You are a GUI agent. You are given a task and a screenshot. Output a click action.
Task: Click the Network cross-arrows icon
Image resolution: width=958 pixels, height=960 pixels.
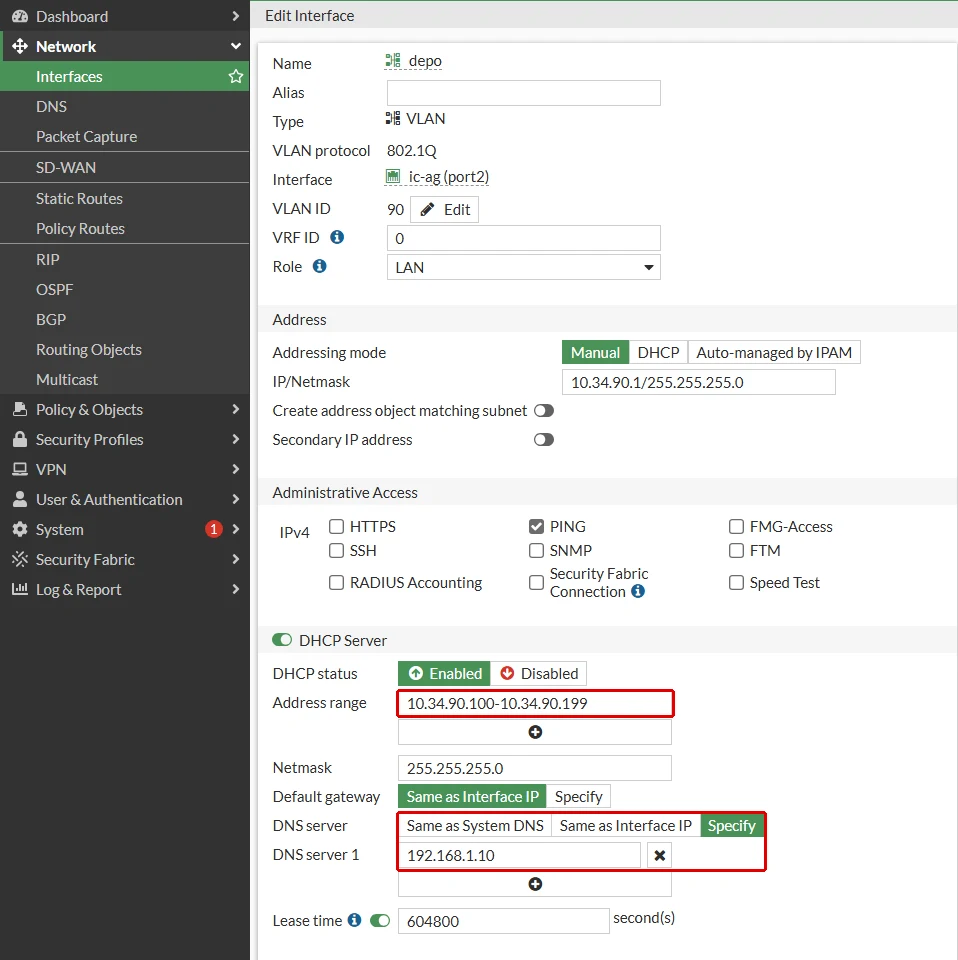tap(20, 47)
